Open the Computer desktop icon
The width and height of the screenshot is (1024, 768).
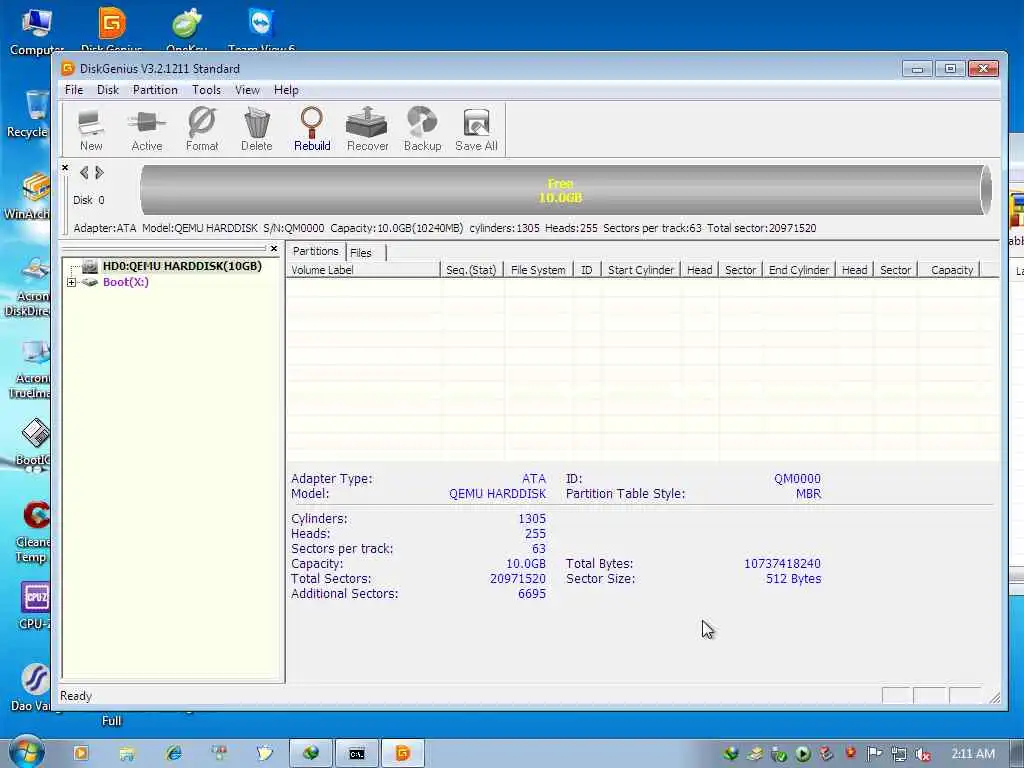click(37, 24)
